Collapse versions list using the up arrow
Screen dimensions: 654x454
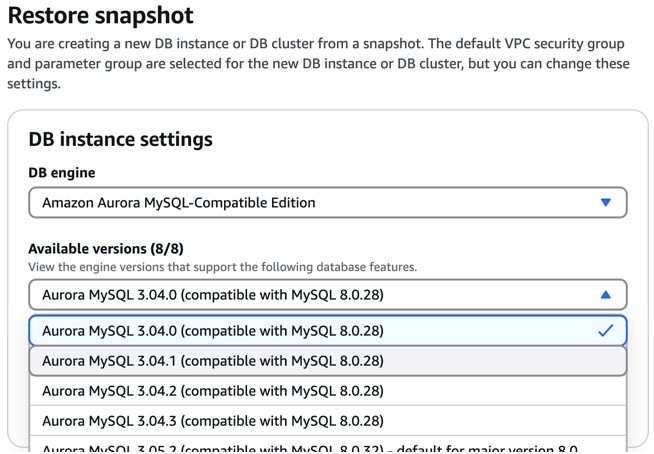(x=604, y=295)
